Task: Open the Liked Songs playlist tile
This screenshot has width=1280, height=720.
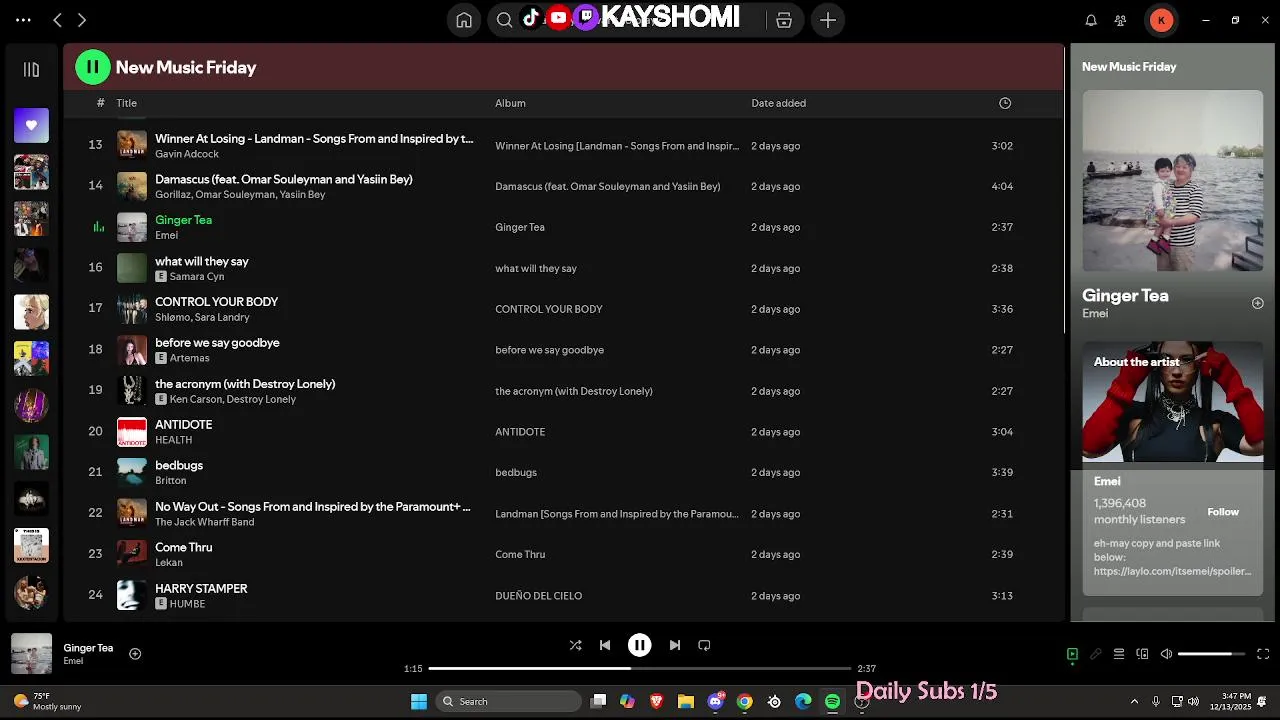Action: (x=31, y=125)
